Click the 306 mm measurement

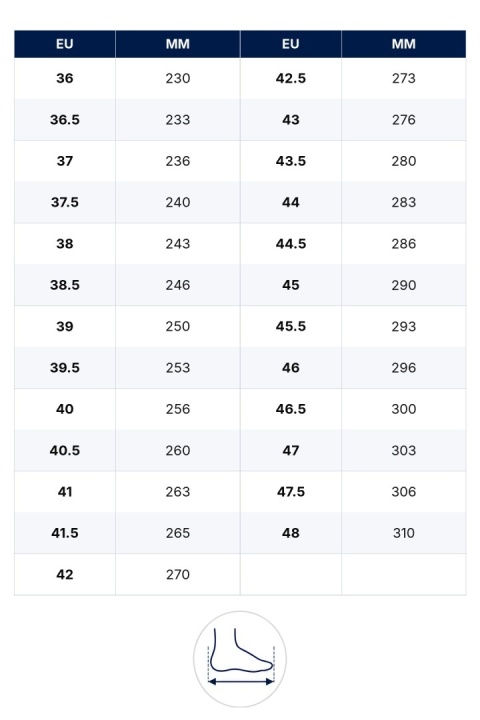tap(404, 492)
